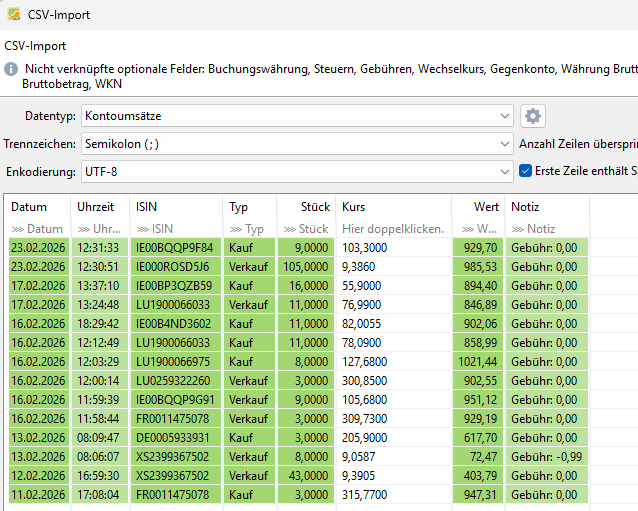This screenshot has width=638, height=511.
Task: Select the Wert column header
Action: (x=486, y=207)
